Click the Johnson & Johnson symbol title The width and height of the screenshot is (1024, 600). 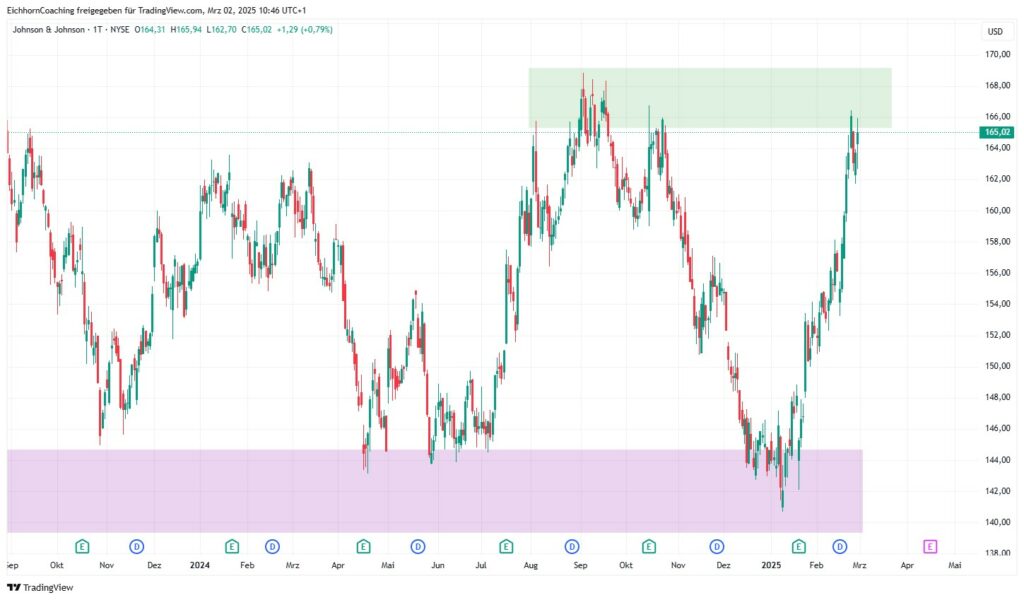pos(48,29)
